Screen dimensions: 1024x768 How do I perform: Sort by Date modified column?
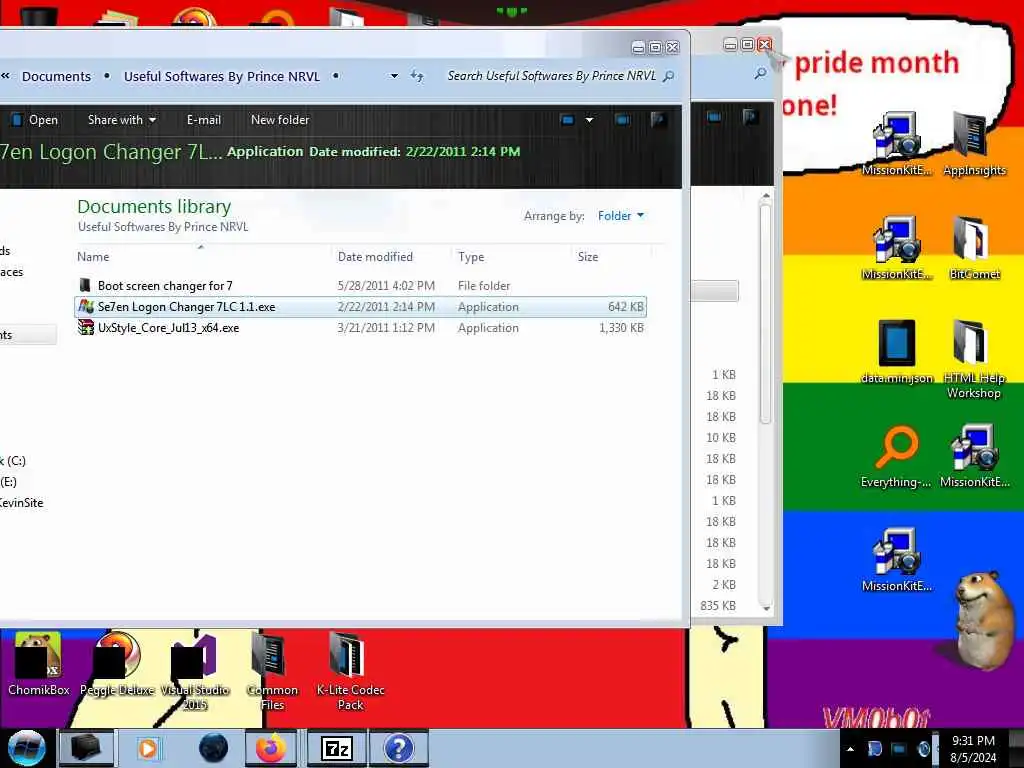pyautogui.click(x=375, y=257)
